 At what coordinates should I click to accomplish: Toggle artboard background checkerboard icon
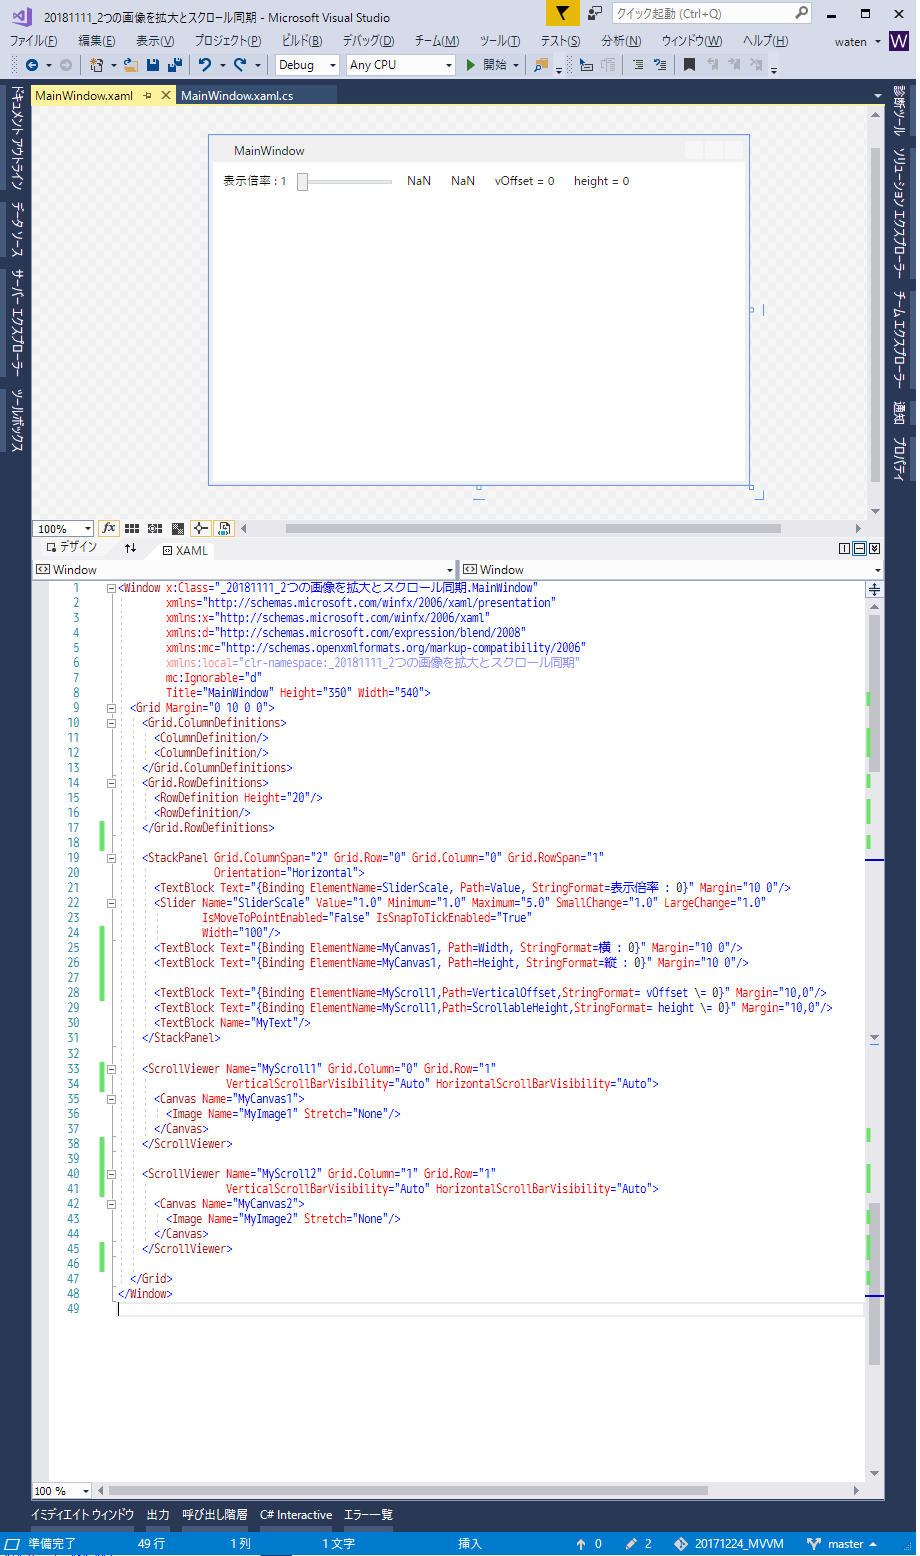tap(178, 528)
